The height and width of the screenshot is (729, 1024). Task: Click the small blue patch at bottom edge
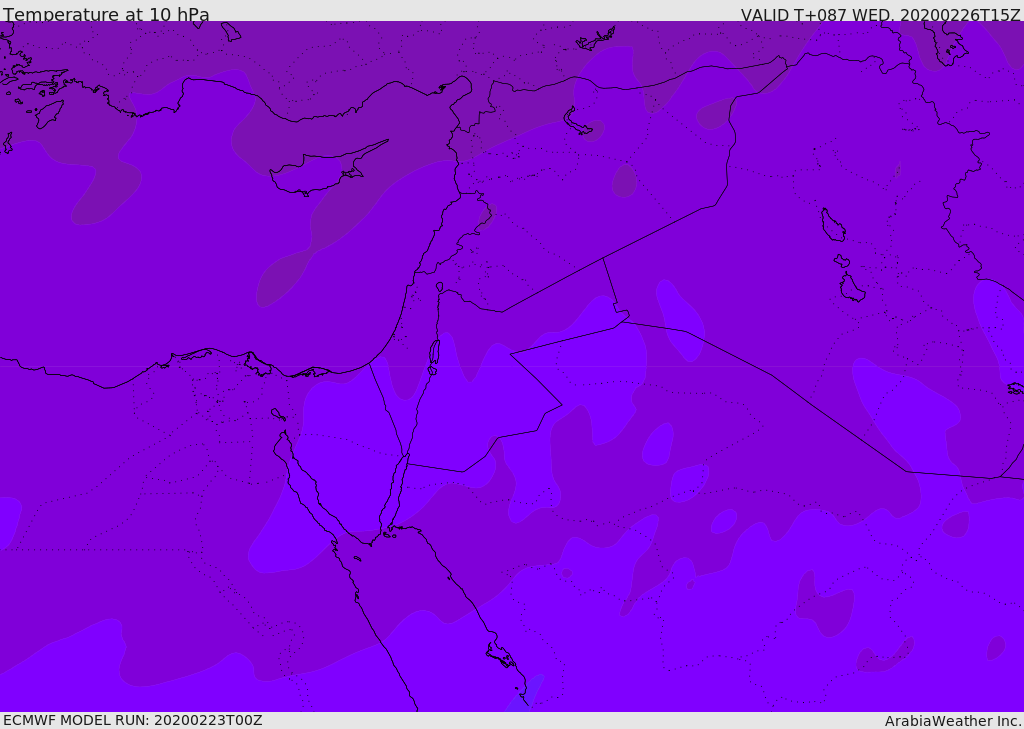coord(524,694)
